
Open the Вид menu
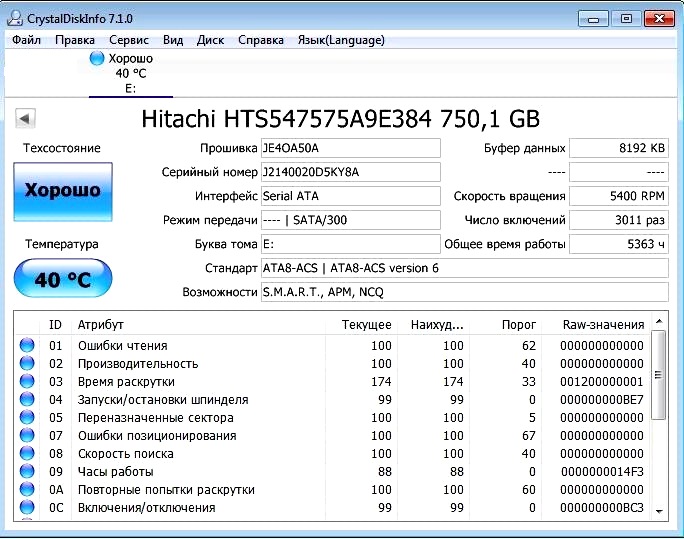[x=173, y=40]
